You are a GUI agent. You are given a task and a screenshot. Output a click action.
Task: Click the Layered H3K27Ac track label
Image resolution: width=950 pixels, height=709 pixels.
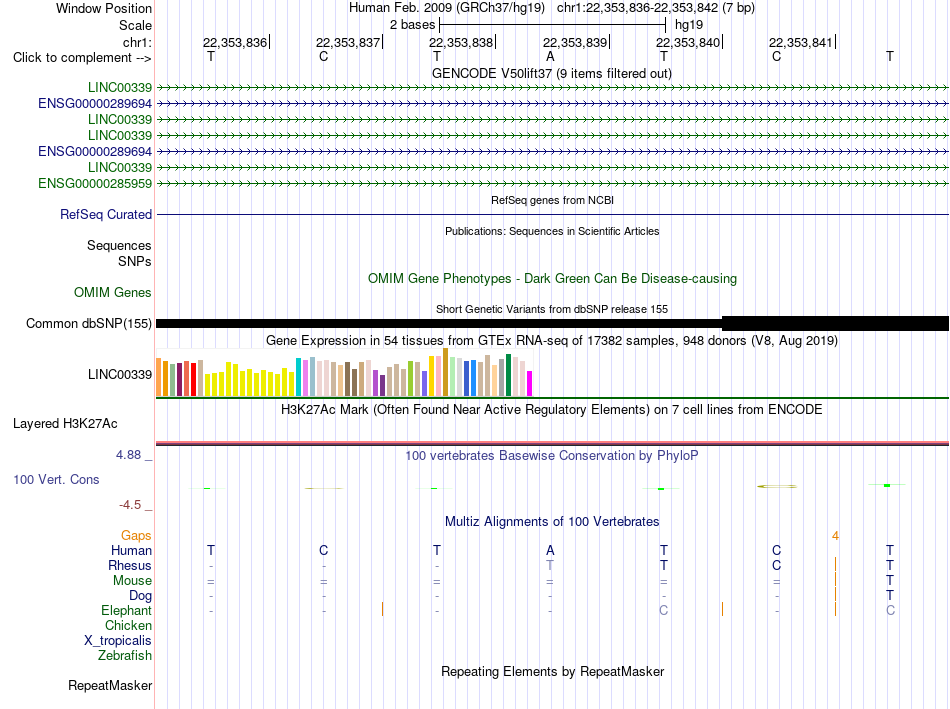pyautogui.click(x=65, y=424)
